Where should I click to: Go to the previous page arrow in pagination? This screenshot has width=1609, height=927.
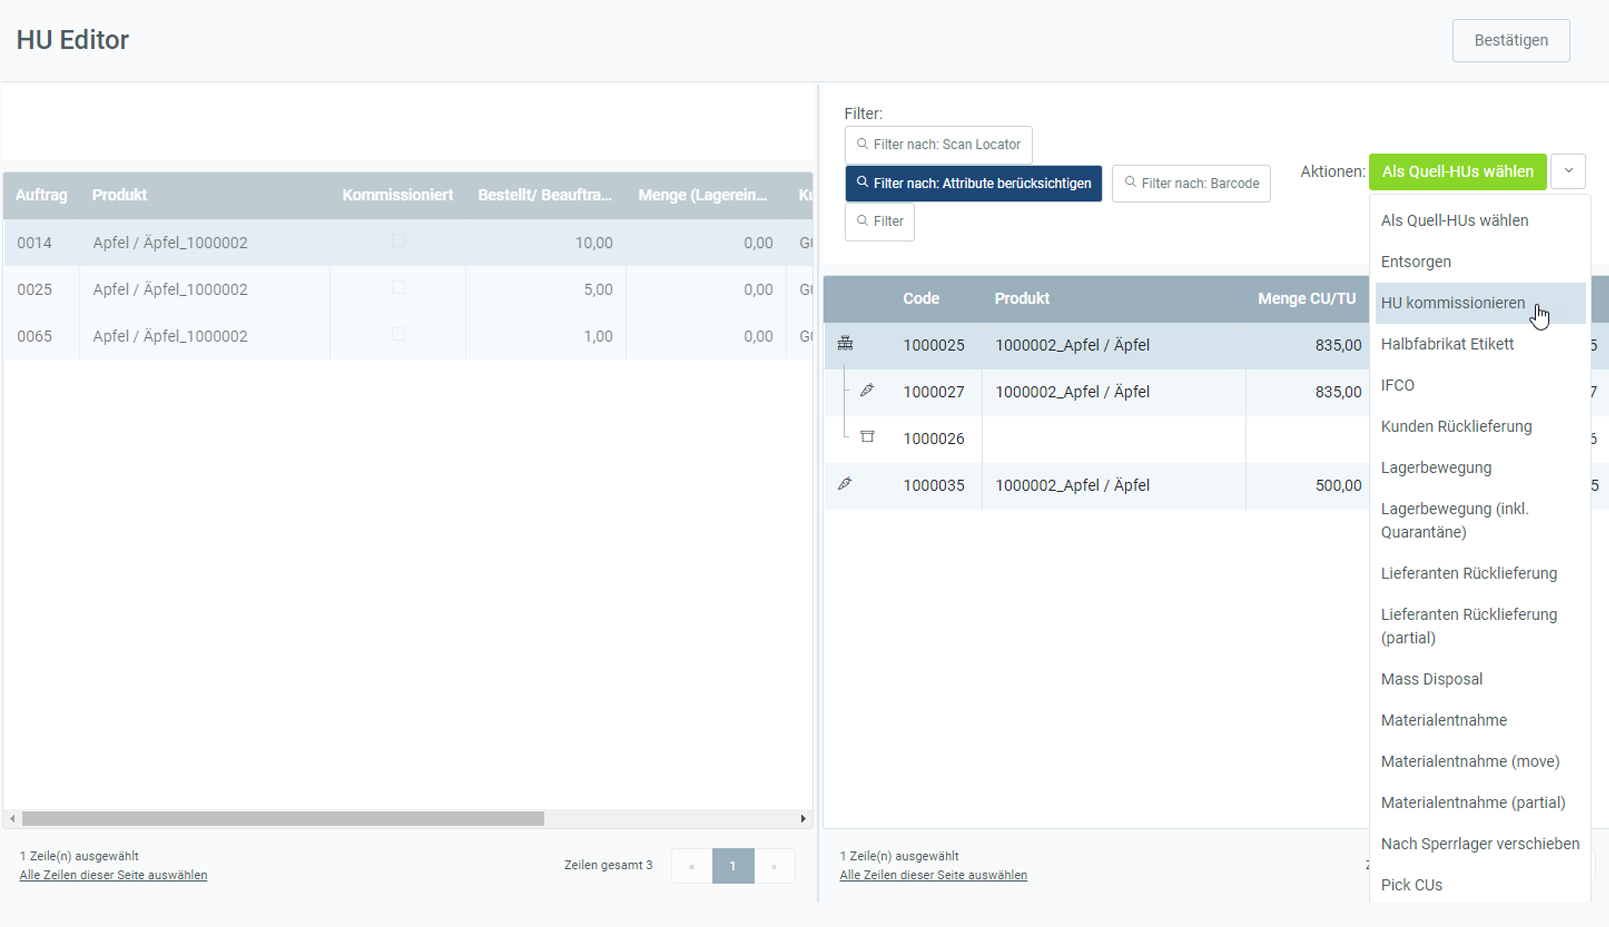[x=691, y=866]
